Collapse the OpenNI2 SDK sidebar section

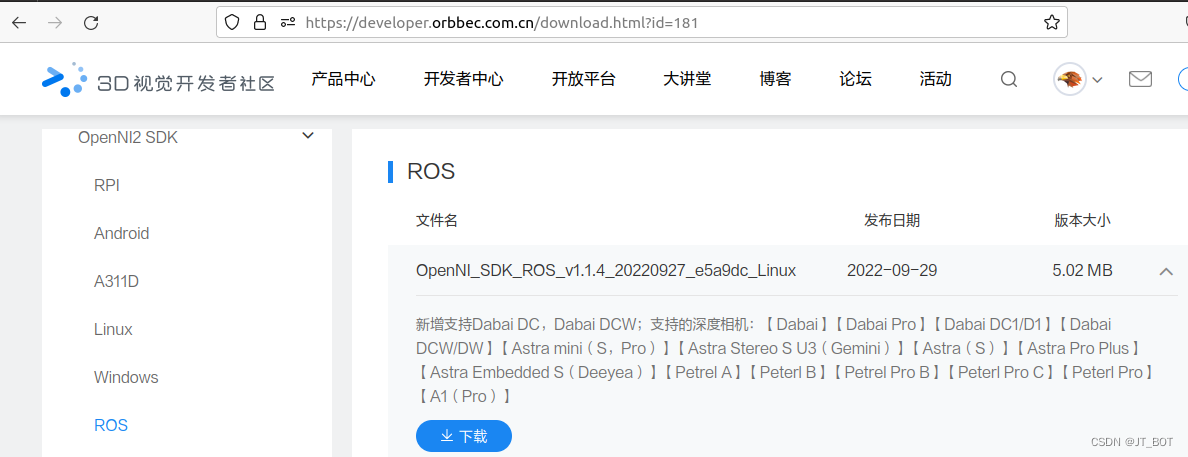(x=308, y=136)
